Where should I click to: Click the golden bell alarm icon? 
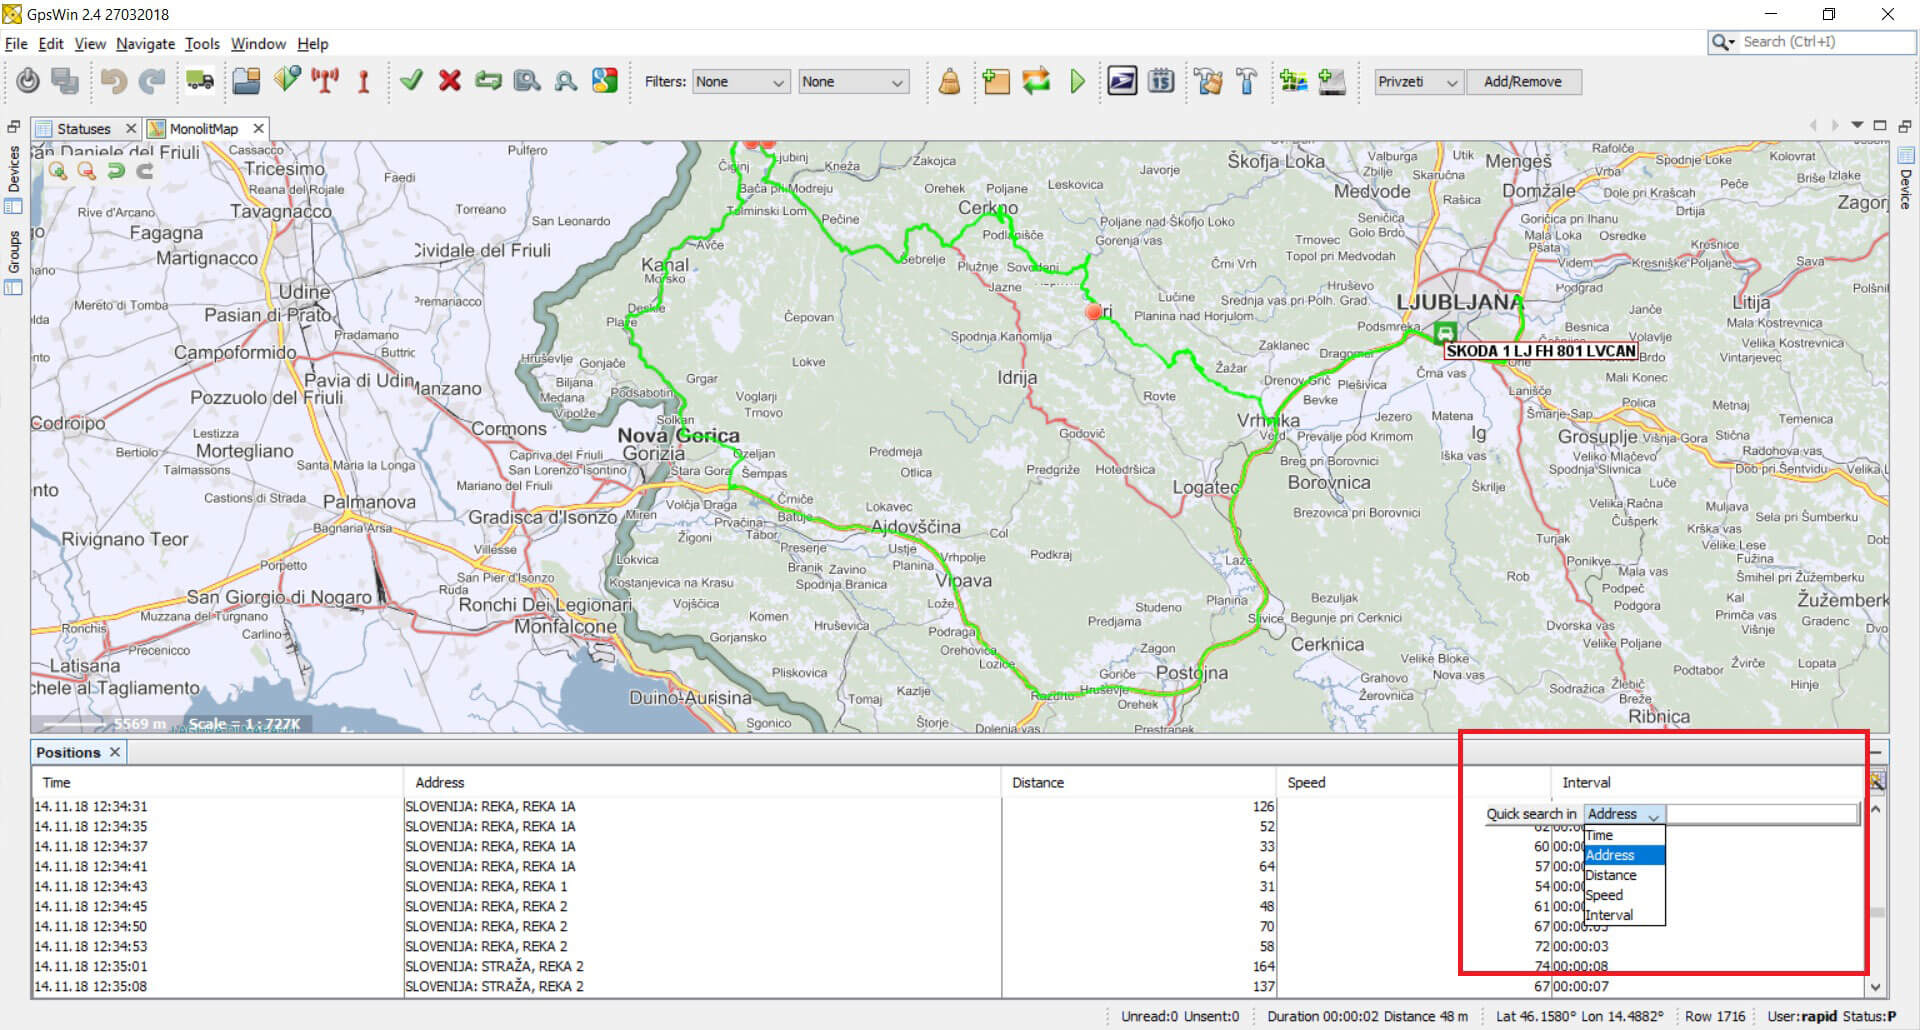click(949, 82)
